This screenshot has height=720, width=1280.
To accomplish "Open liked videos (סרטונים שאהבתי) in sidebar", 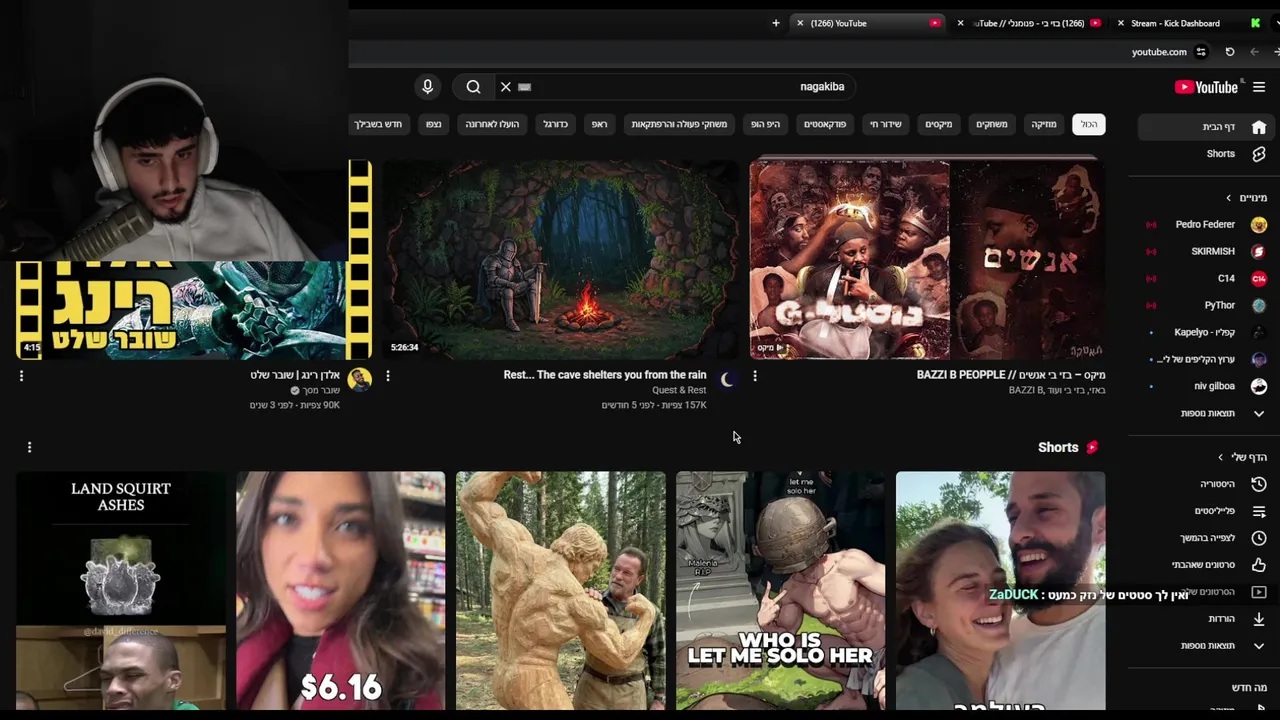I will point(1205,565).
